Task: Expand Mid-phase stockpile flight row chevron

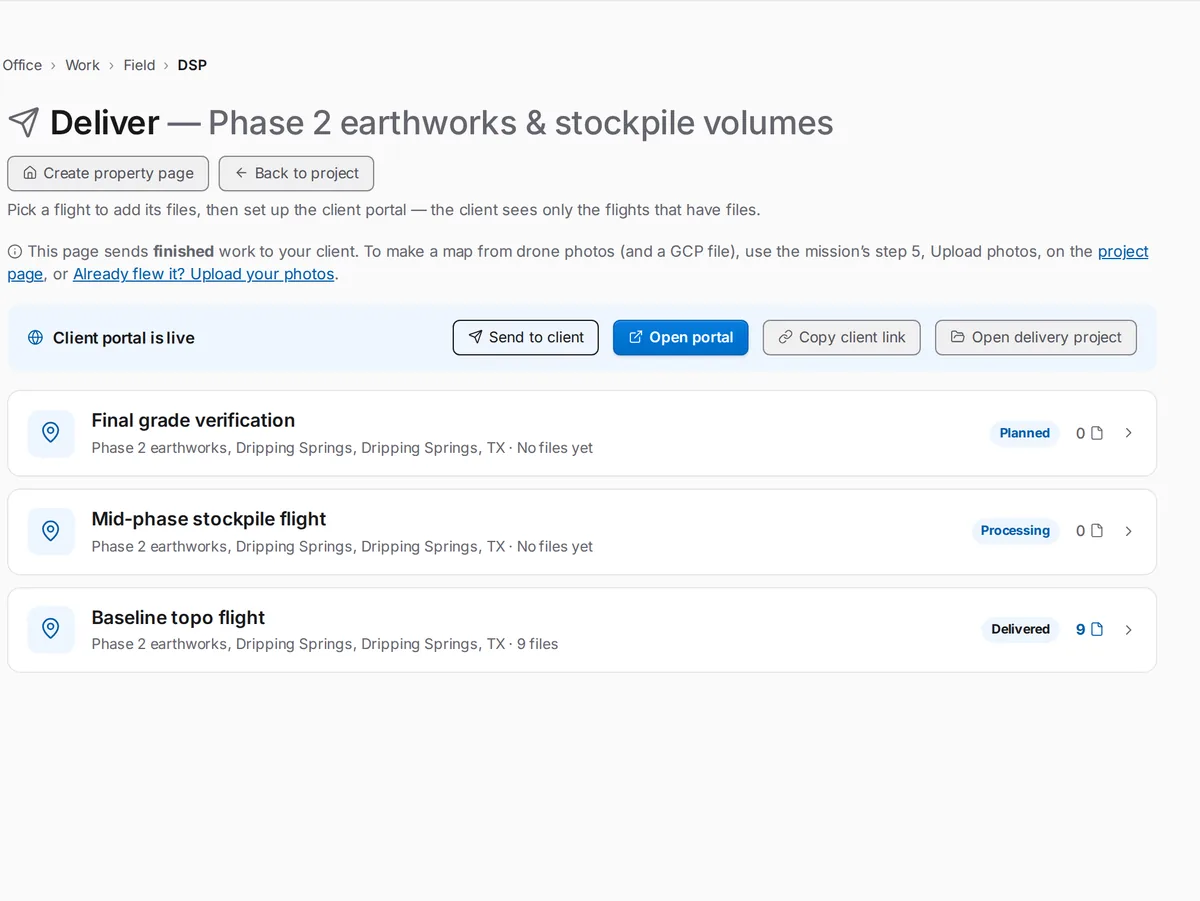Action: [x=1129, y=531]
